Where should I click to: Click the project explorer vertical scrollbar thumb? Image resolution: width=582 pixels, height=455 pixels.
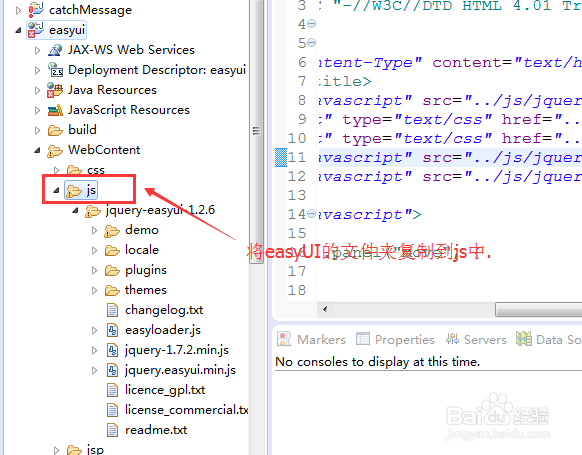[256, 131]
